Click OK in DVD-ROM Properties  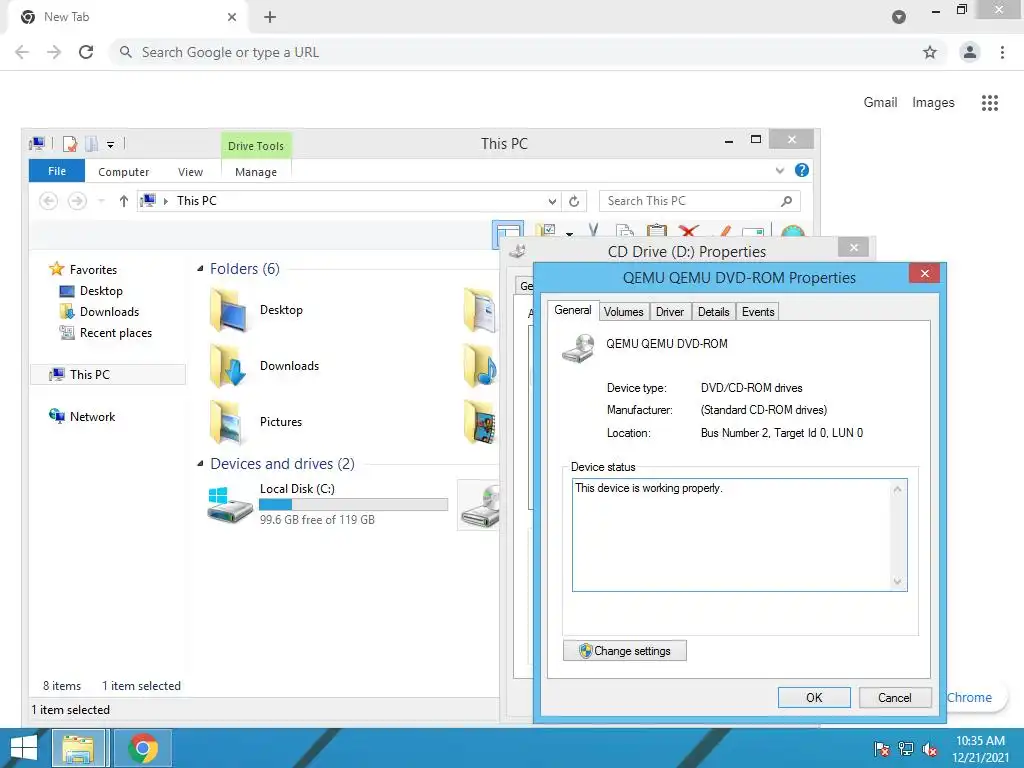click(x=814, y=697)
